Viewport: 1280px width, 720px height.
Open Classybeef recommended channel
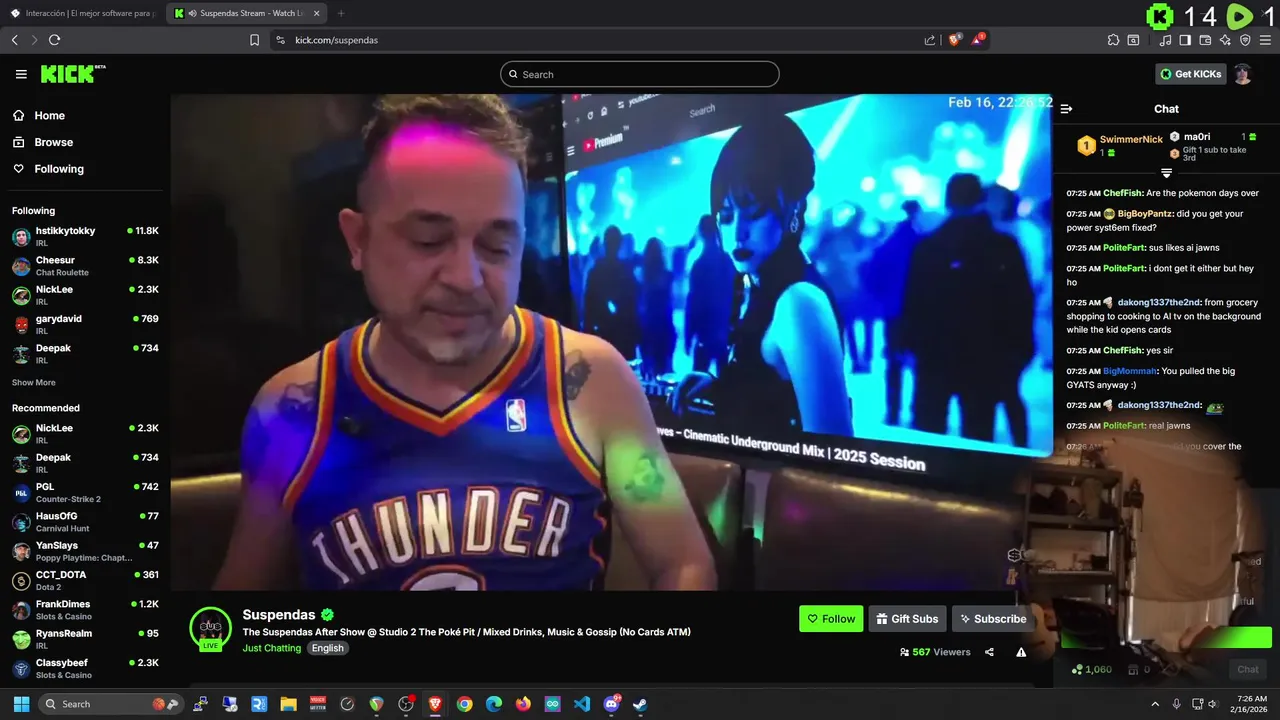[85, 668]
